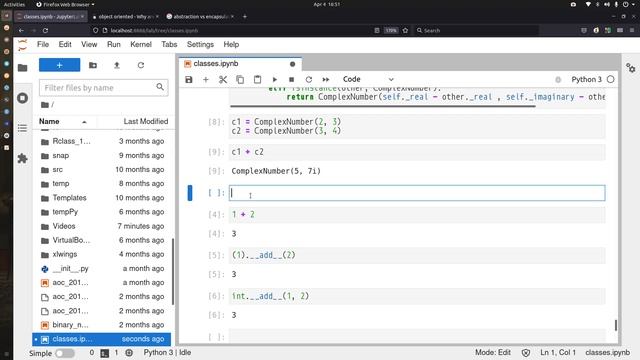Click the file browser scrollbar thumb
This screenshot has width=640, height=360.
pyautogui.click(x=173, y=272)
